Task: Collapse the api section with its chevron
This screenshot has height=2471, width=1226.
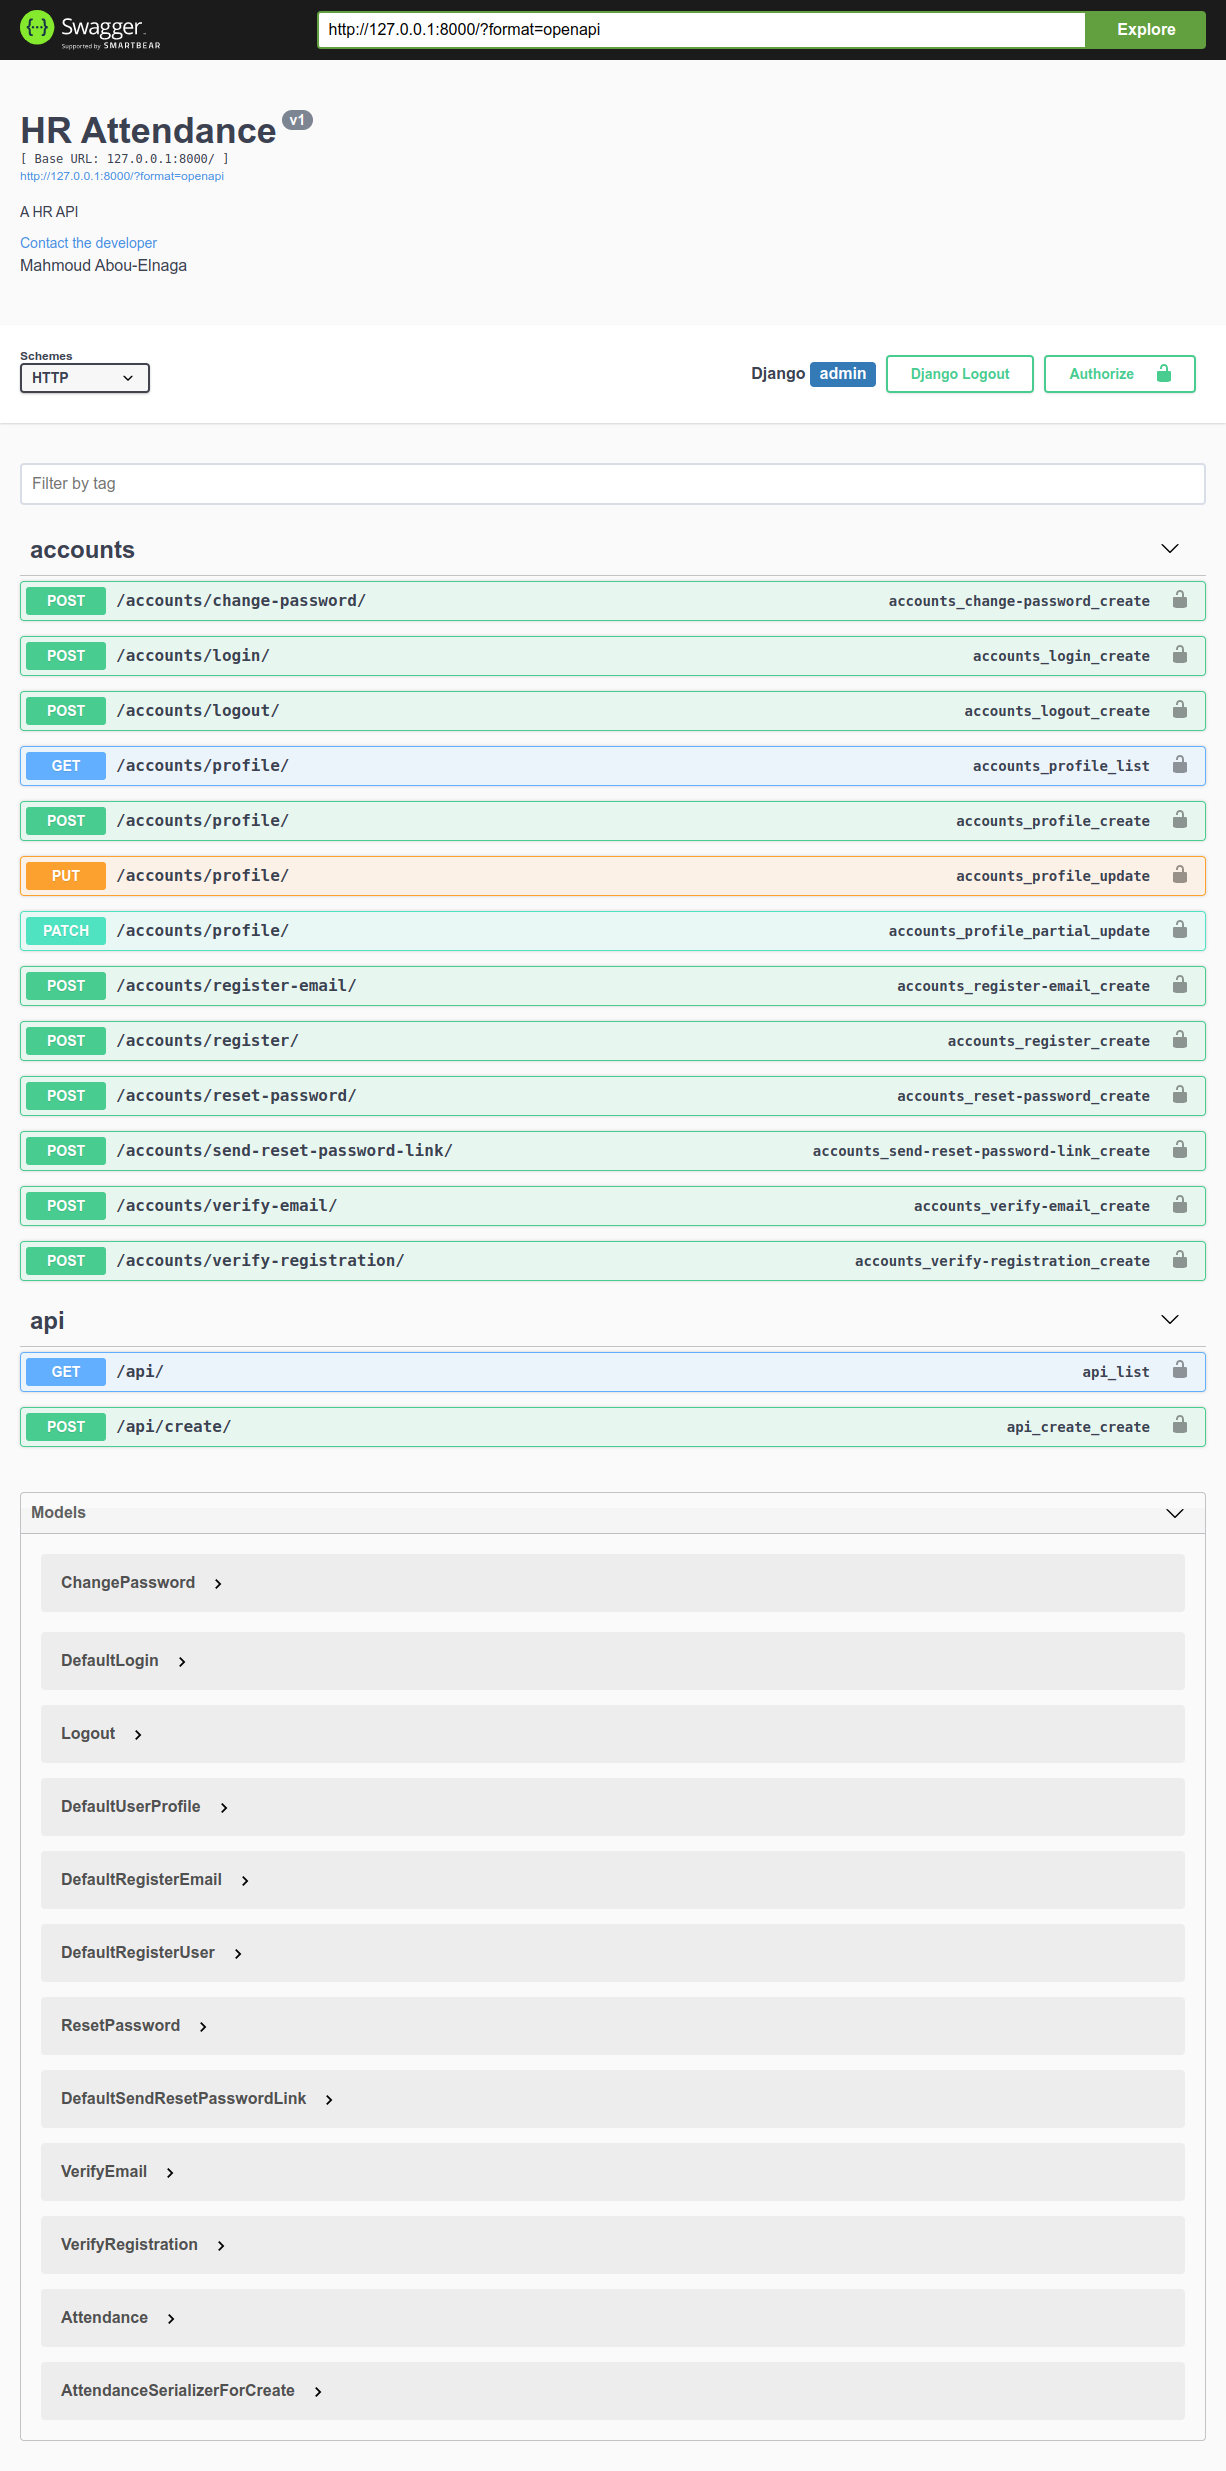Action: 1170,1320
